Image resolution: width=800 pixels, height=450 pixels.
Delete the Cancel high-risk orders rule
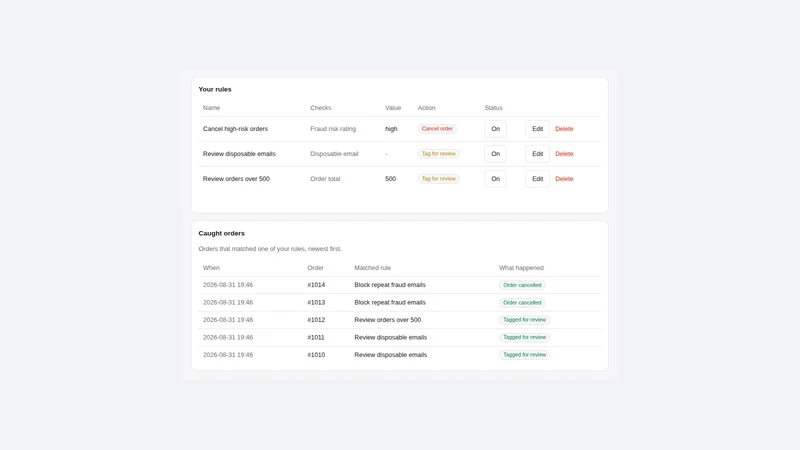pos(564,129)
